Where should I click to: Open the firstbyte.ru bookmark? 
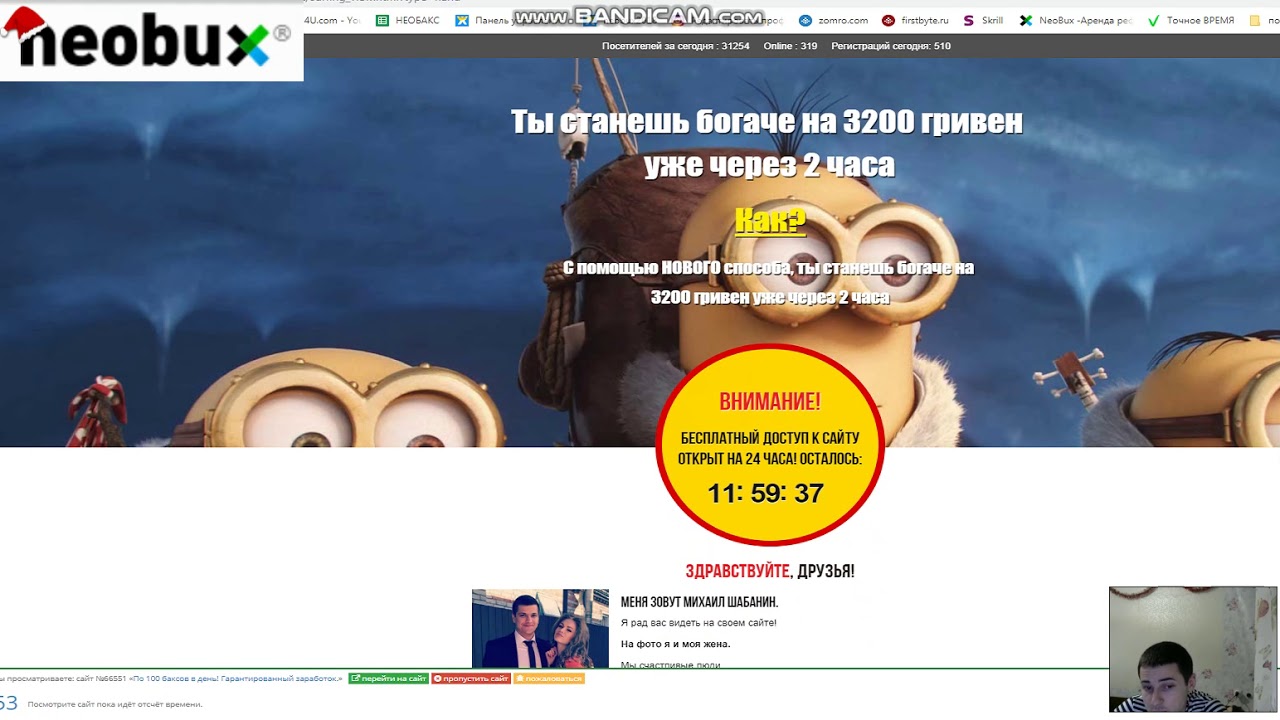(x=916, y=20)
